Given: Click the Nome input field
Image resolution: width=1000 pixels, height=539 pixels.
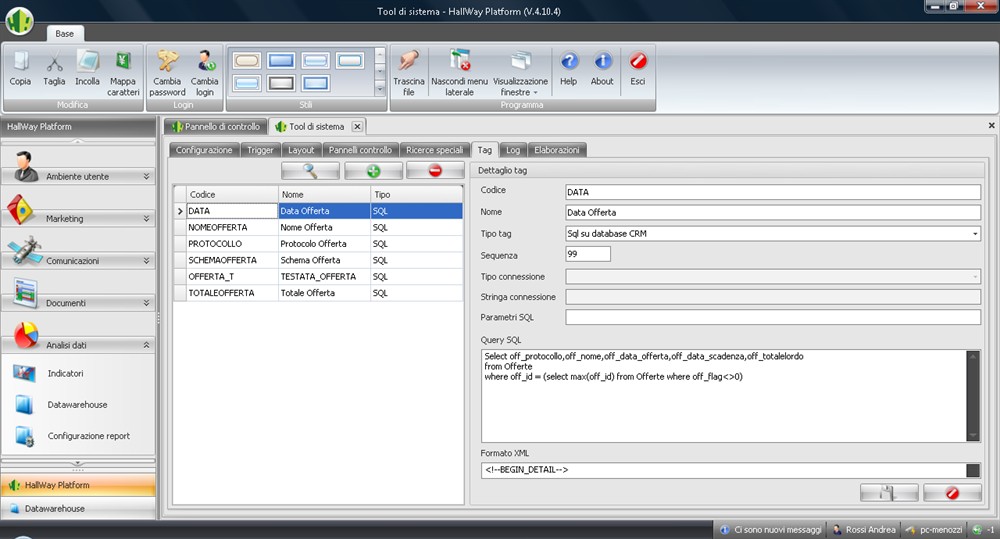Looking at the screenshot, I should (773, 212).
